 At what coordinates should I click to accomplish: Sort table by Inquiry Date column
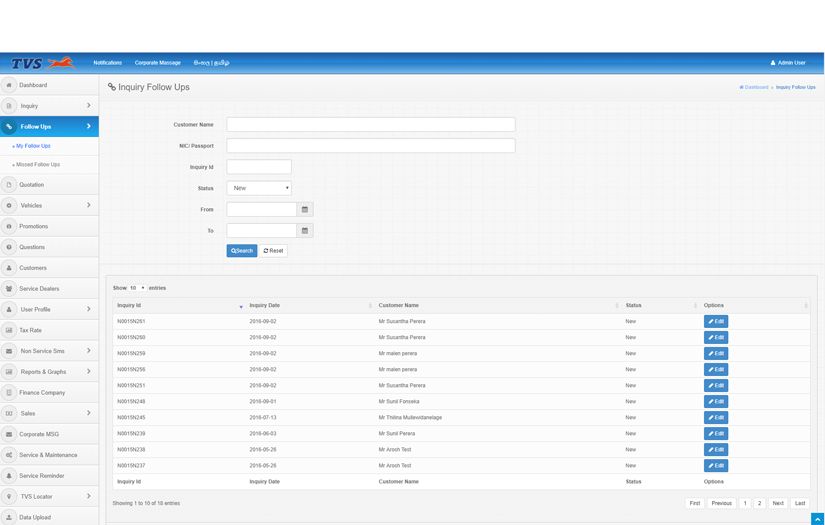click(x=309, y=306)
